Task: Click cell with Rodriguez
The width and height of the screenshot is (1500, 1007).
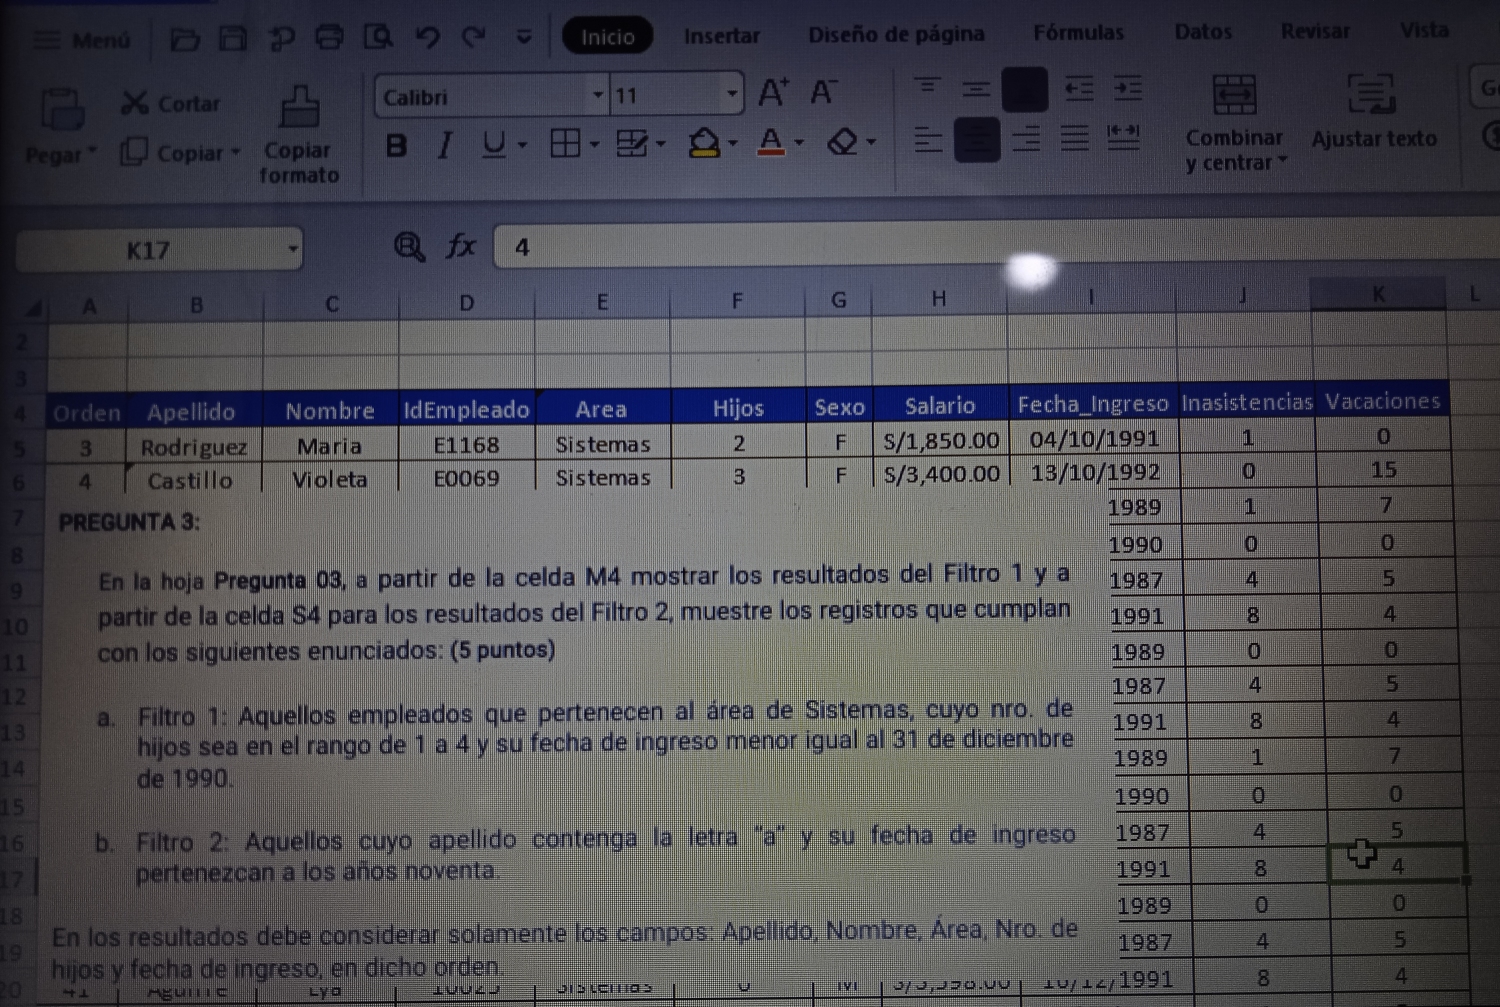Action: pyautogui.click(x=194, y=447)
